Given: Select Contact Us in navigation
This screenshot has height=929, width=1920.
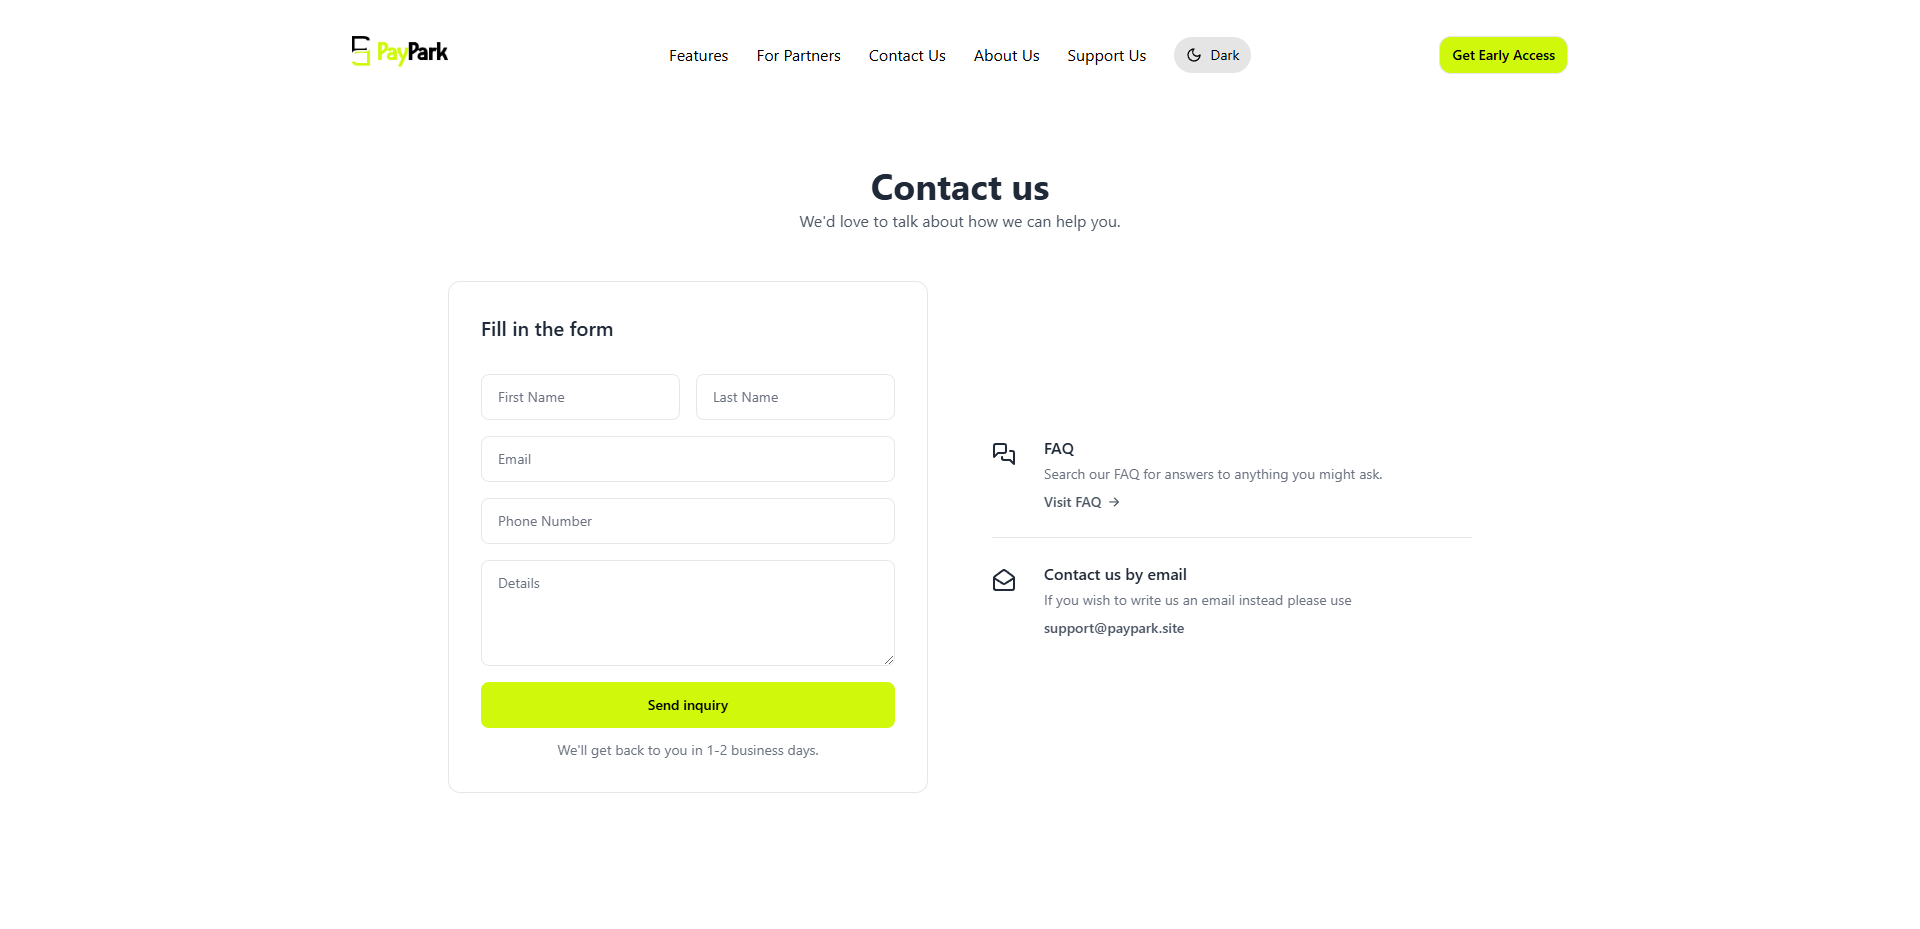Looking at the screenshot, I should (x=907, y=56).
